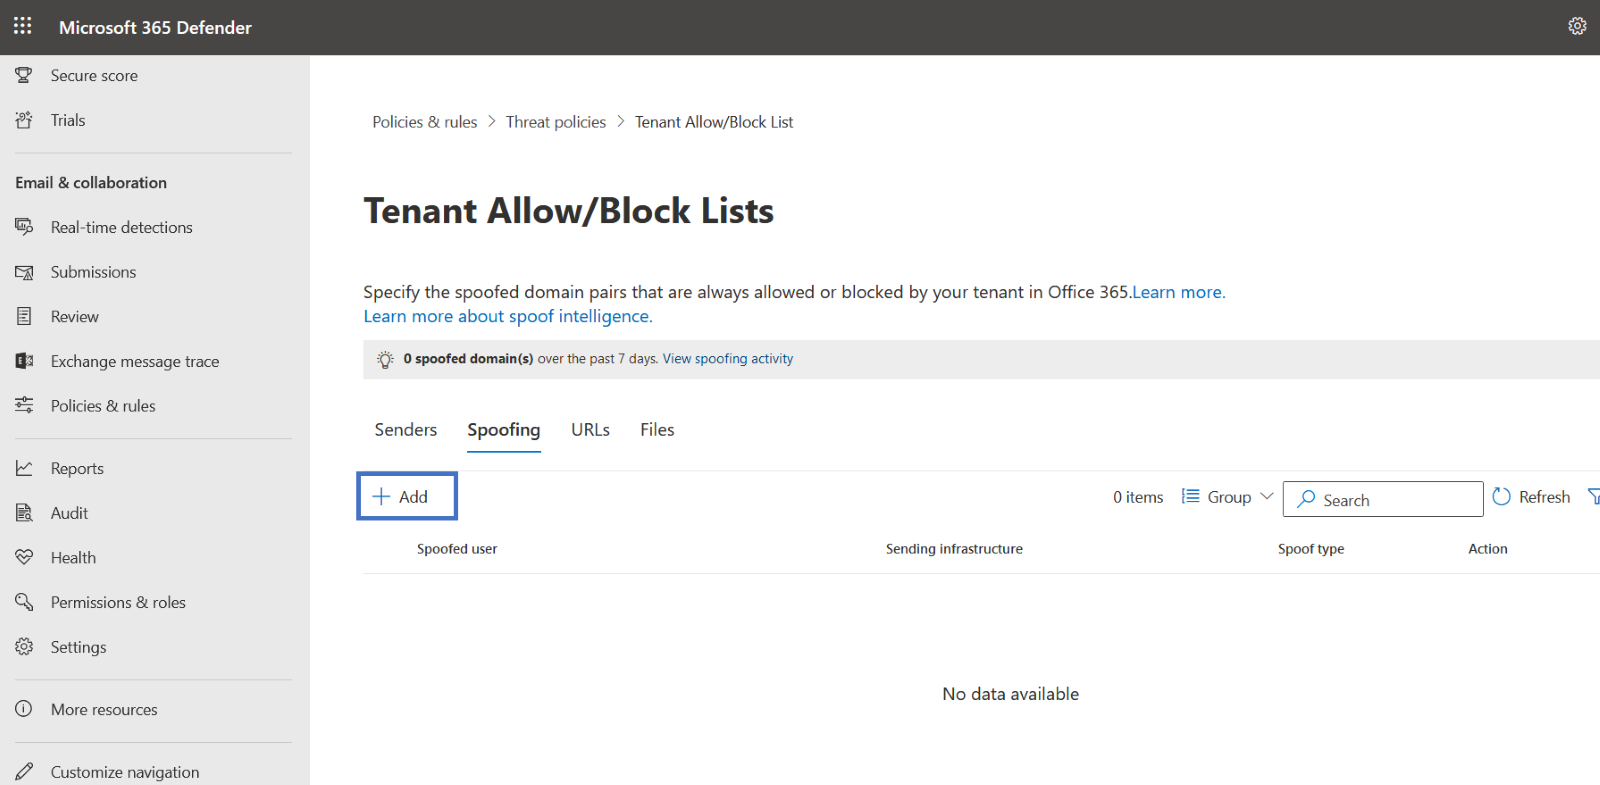Open Exchange message trace icon

24,361
